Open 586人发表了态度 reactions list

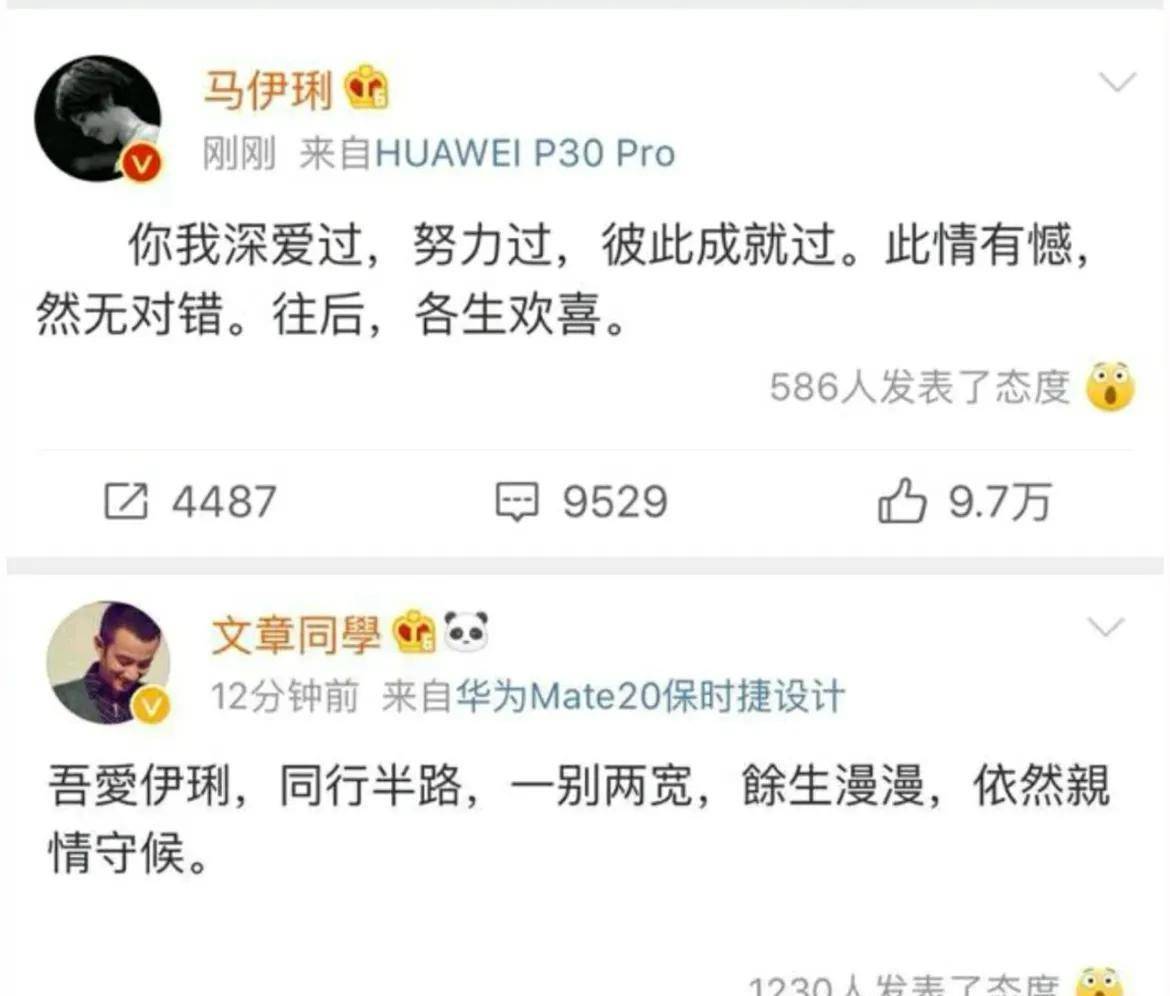click(x=919, y=387)
